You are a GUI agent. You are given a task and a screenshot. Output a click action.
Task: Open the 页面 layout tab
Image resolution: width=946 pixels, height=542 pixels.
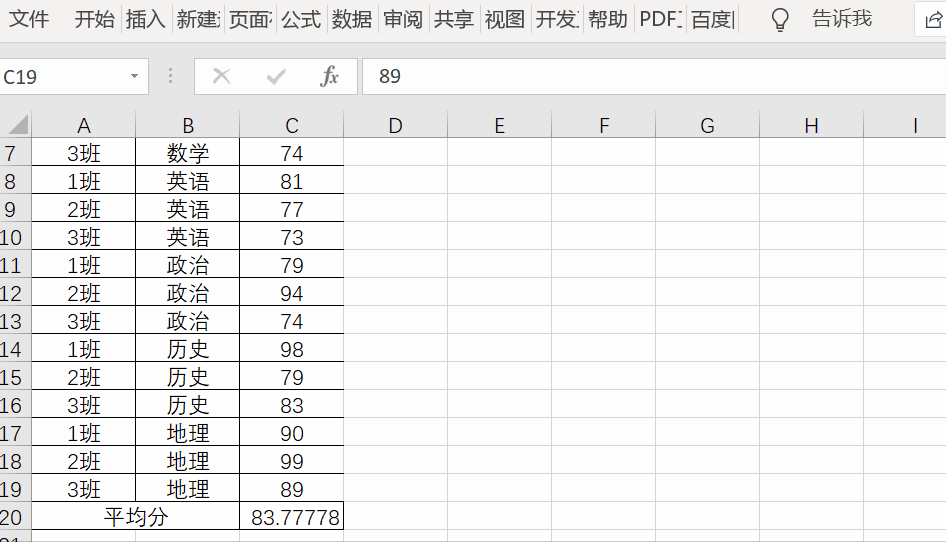[250, 19]
